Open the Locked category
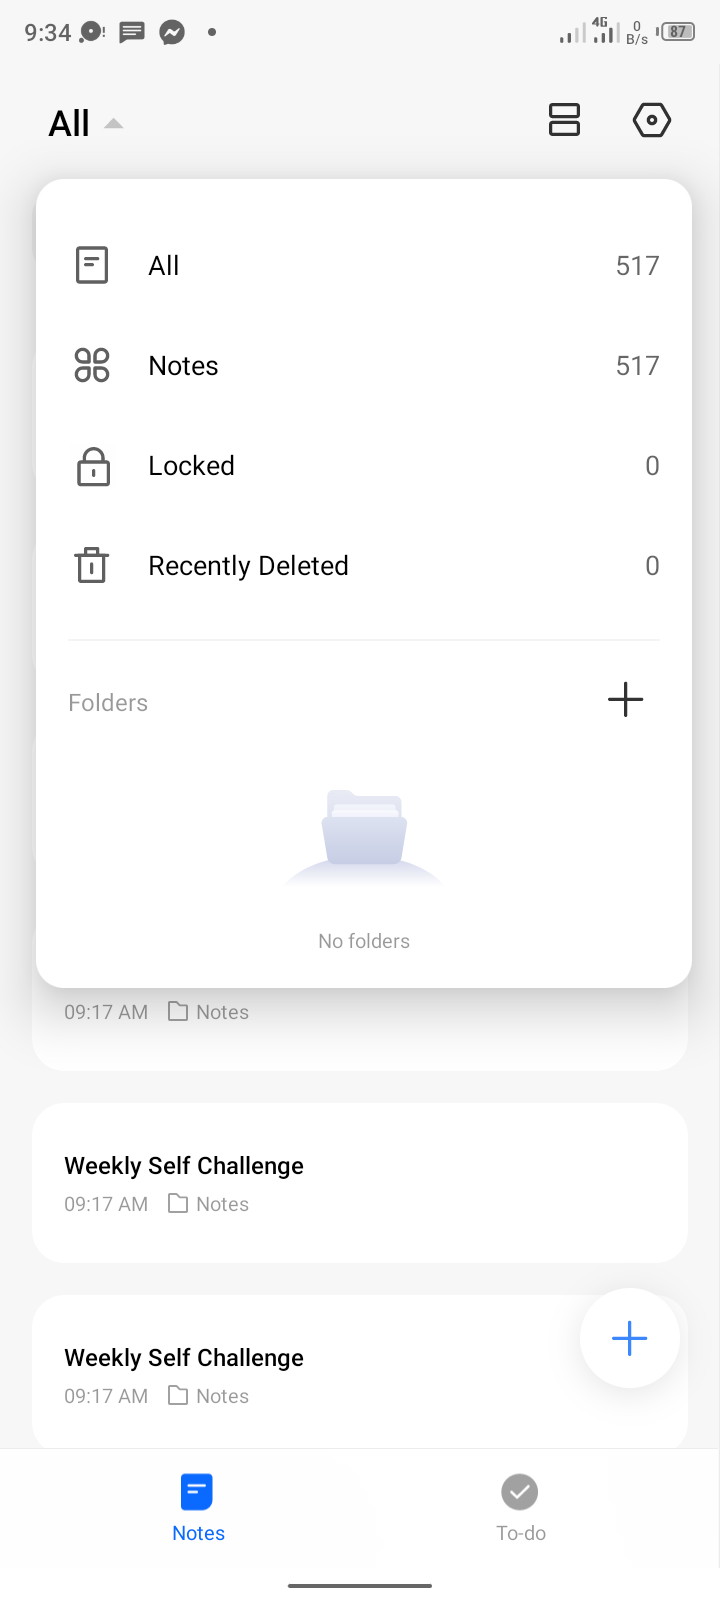Viewport: 720px width, 1600px height. point(364,466)
